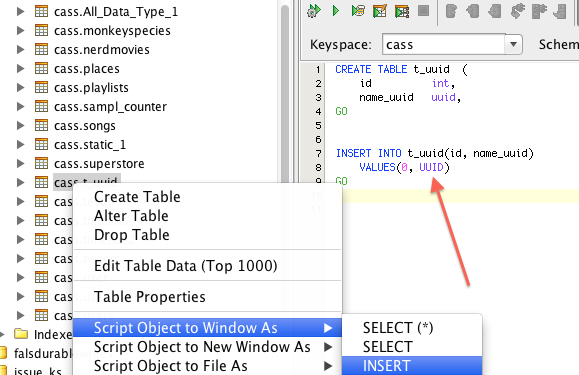Select the SELECT (*) submenu option
This screenshot has width=579, height=375.
point(412,328)
